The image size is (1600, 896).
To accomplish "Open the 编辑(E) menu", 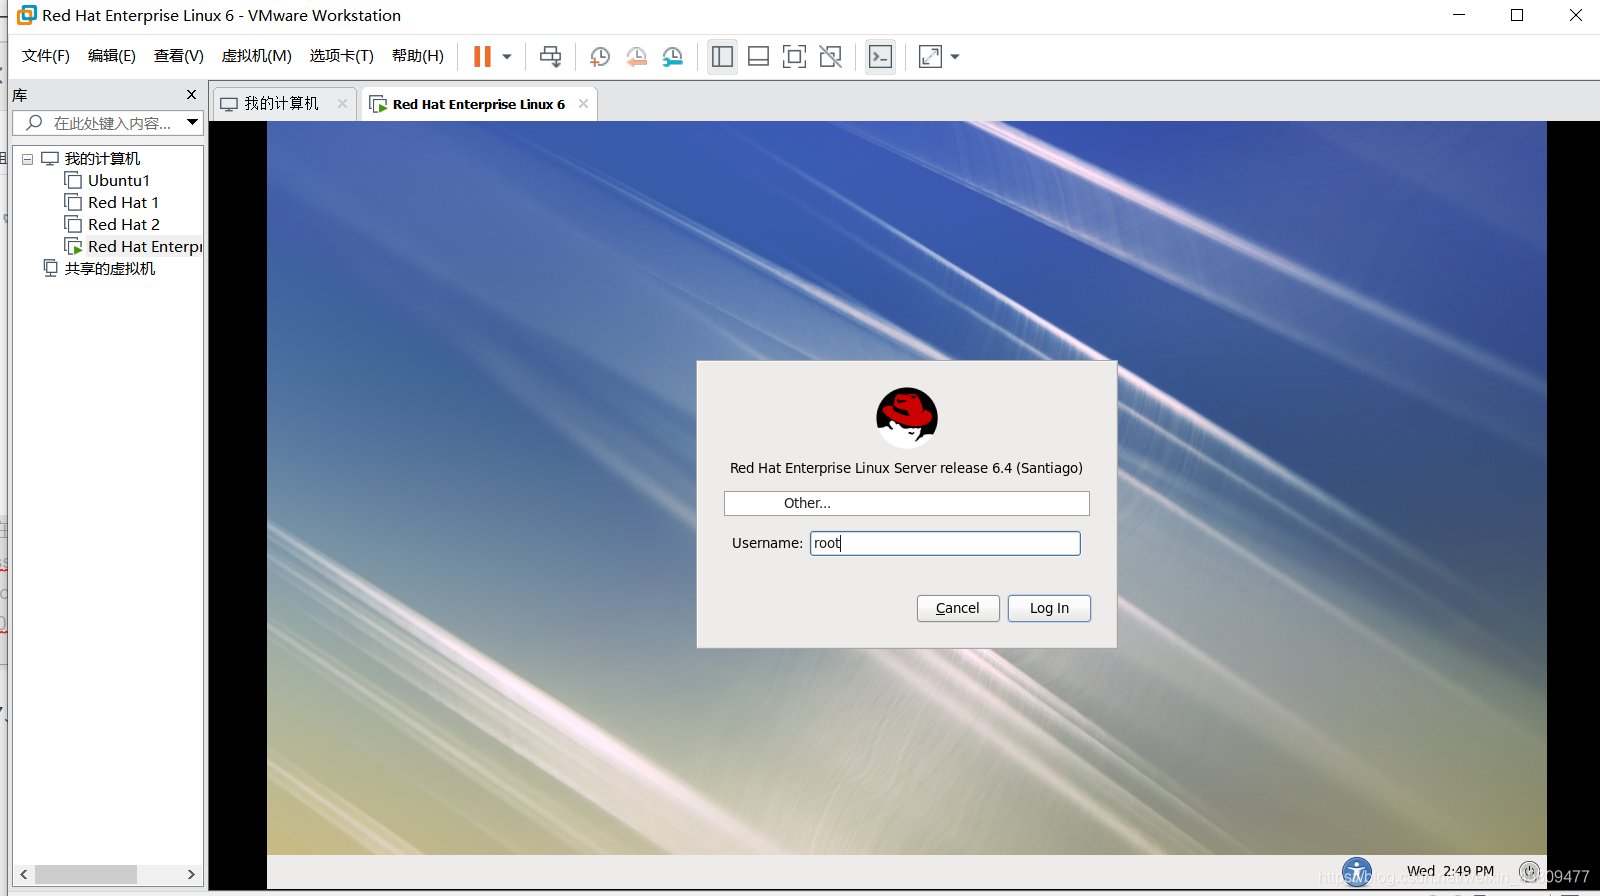I will pyautogui.click(x=112, y=56).
